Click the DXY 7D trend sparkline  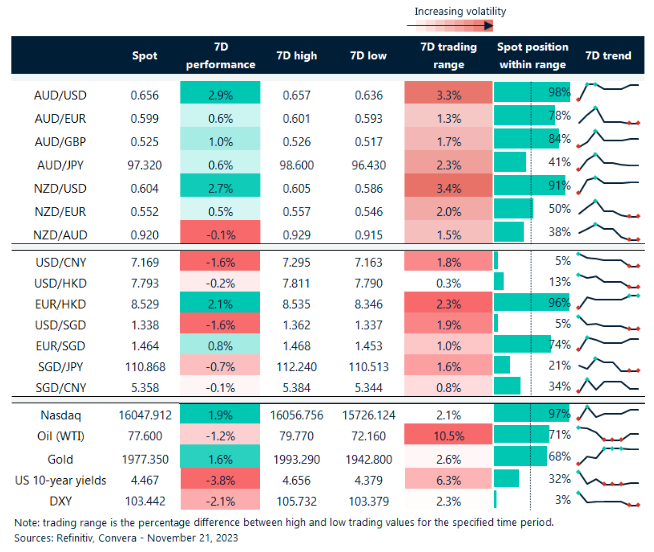click(609, 499)
